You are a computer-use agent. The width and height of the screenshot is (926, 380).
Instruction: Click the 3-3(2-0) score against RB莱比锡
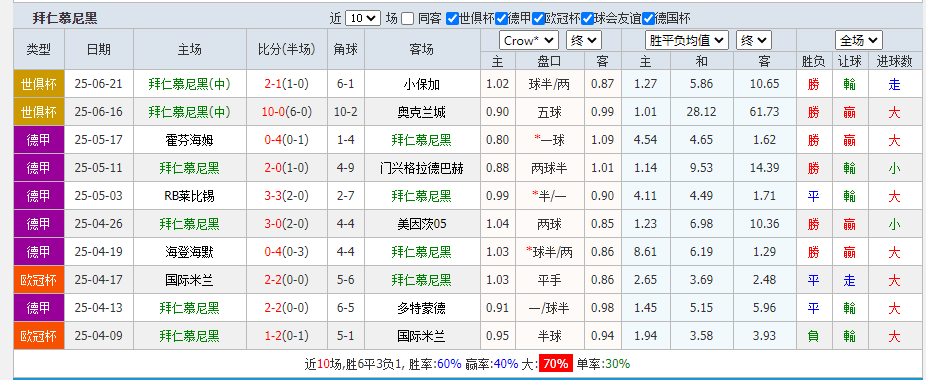286,196
